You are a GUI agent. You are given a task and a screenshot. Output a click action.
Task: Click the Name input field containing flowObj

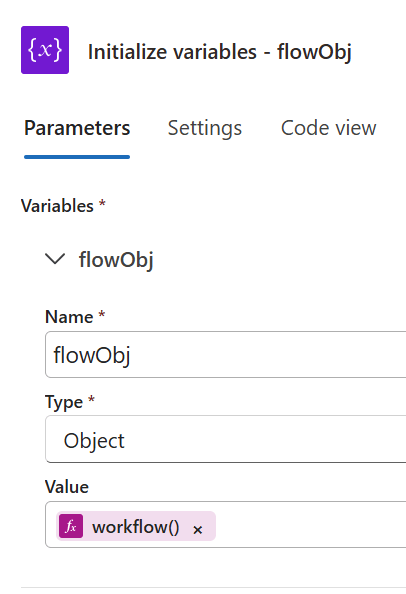tap(226, 354)
